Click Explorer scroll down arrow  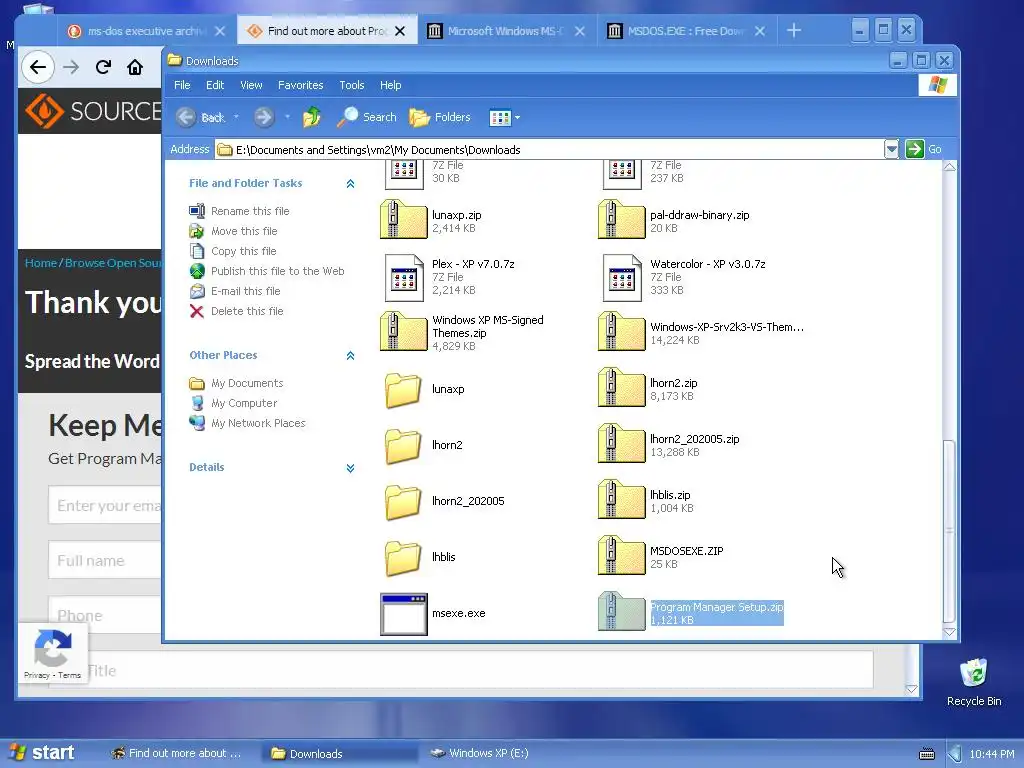(950, 632)
